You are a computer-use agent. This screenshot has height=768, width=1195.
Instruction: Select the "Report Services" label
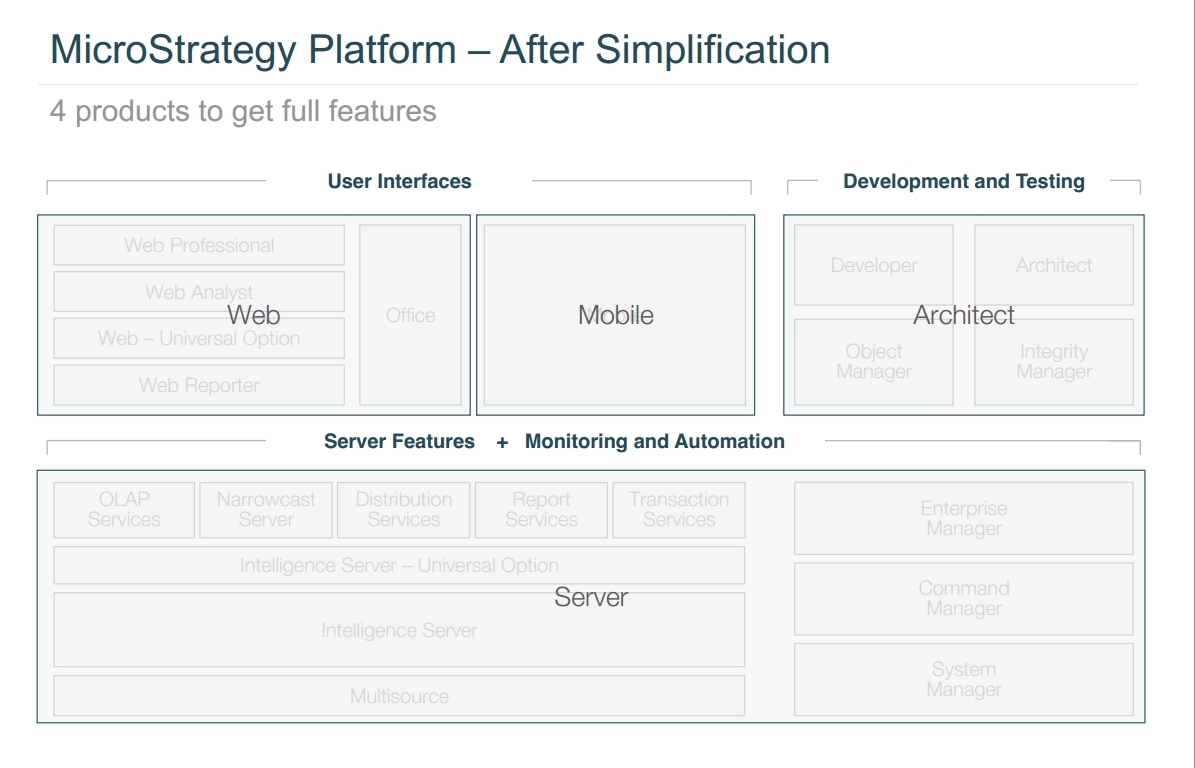point(542,509)
